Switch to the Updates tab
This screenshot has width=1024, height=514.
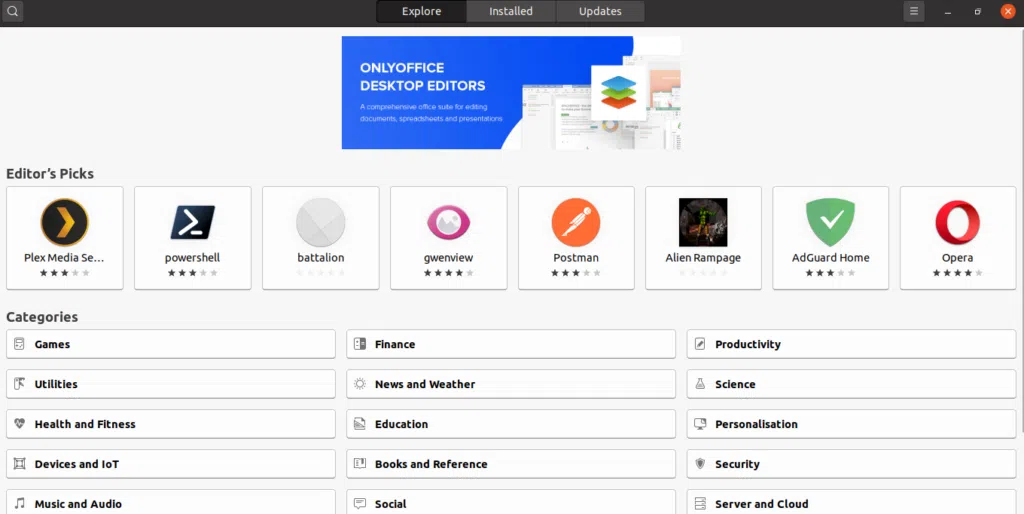600,11
